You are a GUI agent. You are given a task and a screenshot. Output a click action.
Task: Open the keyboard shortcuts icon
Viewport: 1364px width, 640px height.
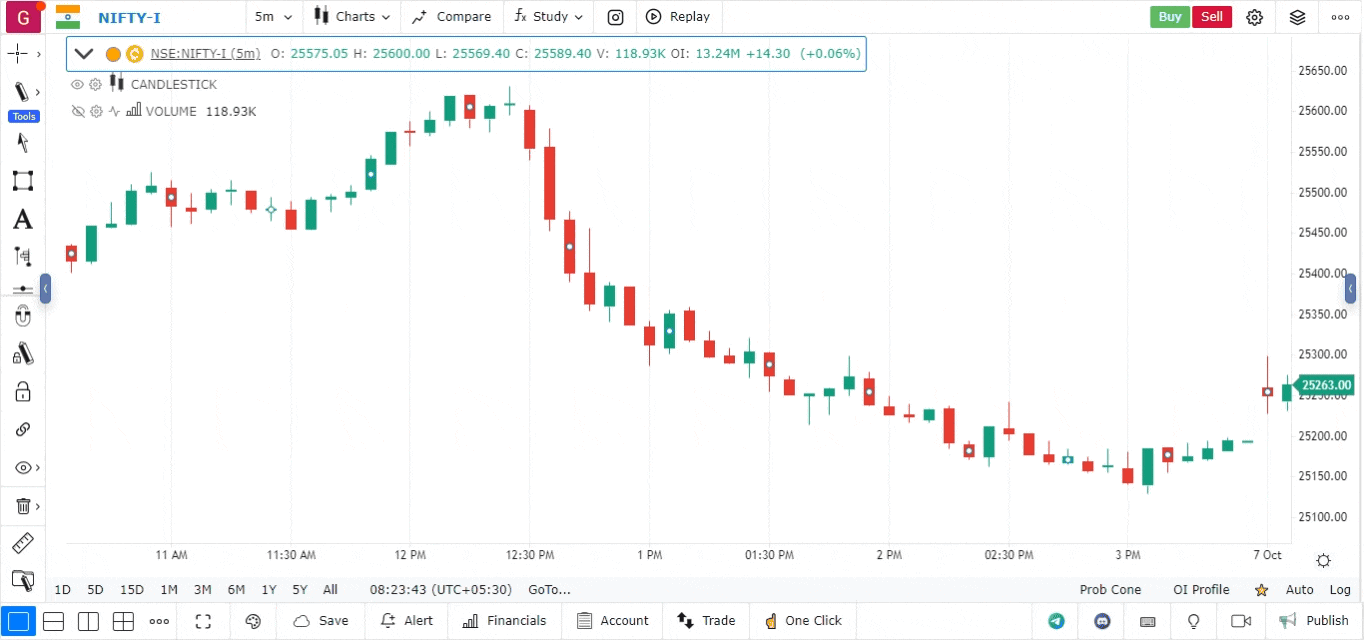click(x=1147, y=621)
